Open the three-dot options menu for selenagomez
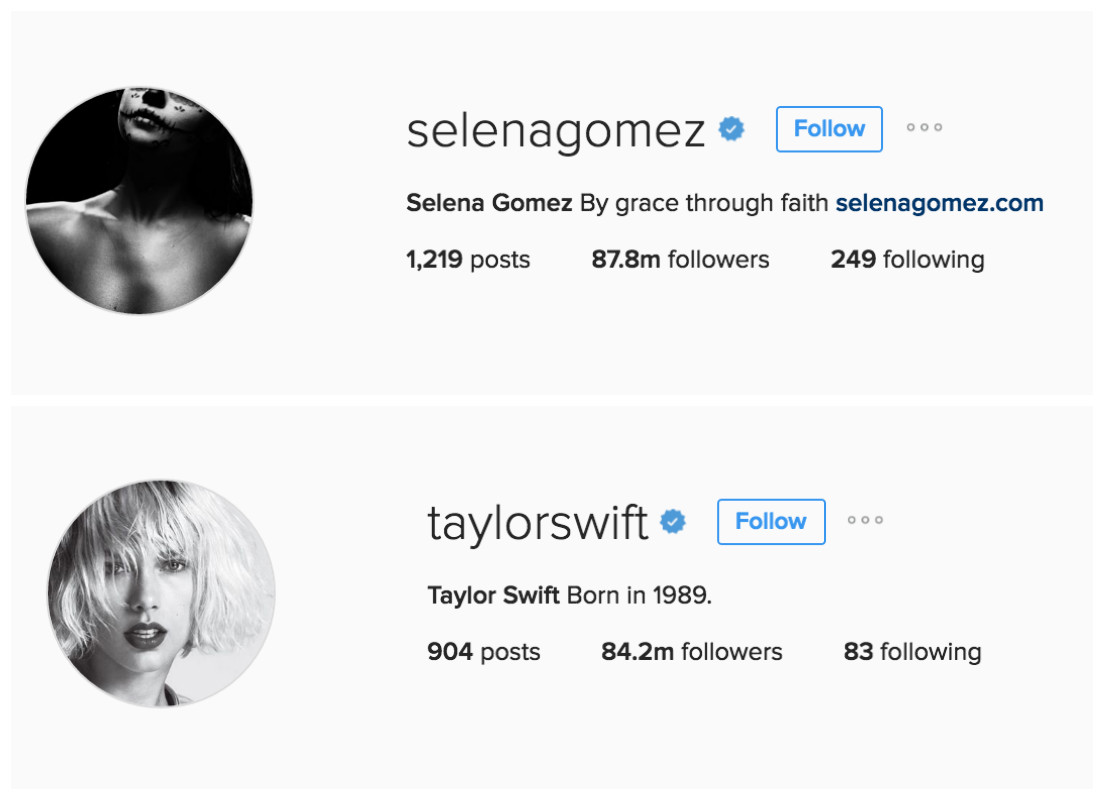This screenshot has width=1104, height=800. [924, 127]
